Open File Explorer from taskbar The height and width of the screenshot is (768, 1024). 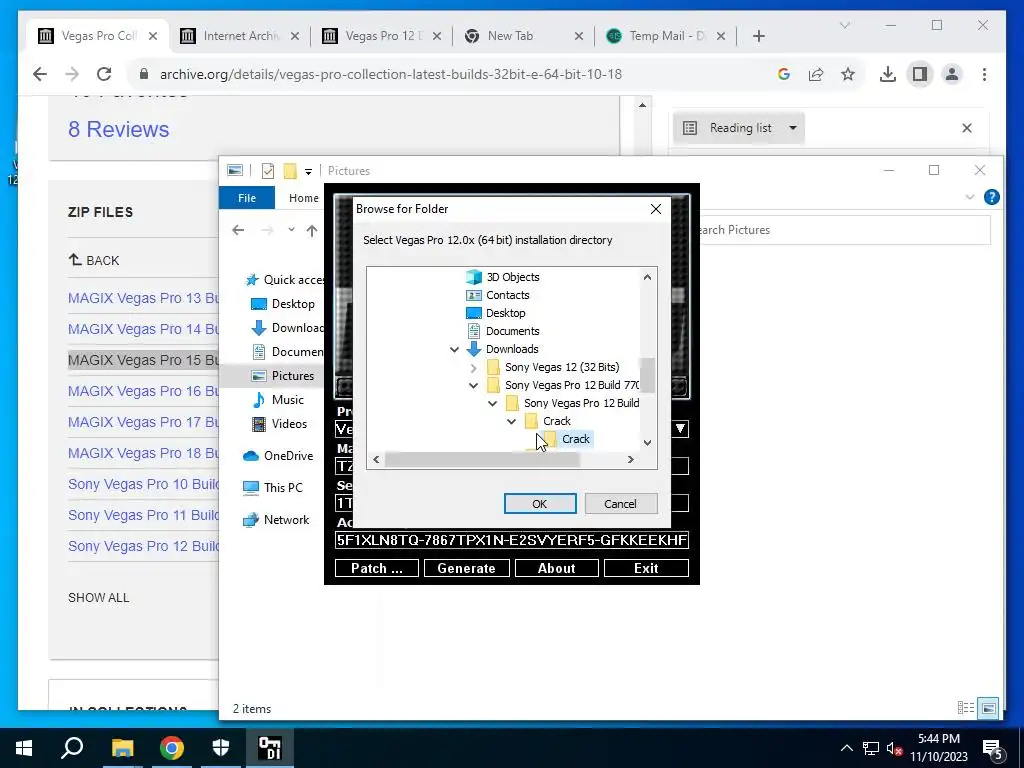point(122,748)
